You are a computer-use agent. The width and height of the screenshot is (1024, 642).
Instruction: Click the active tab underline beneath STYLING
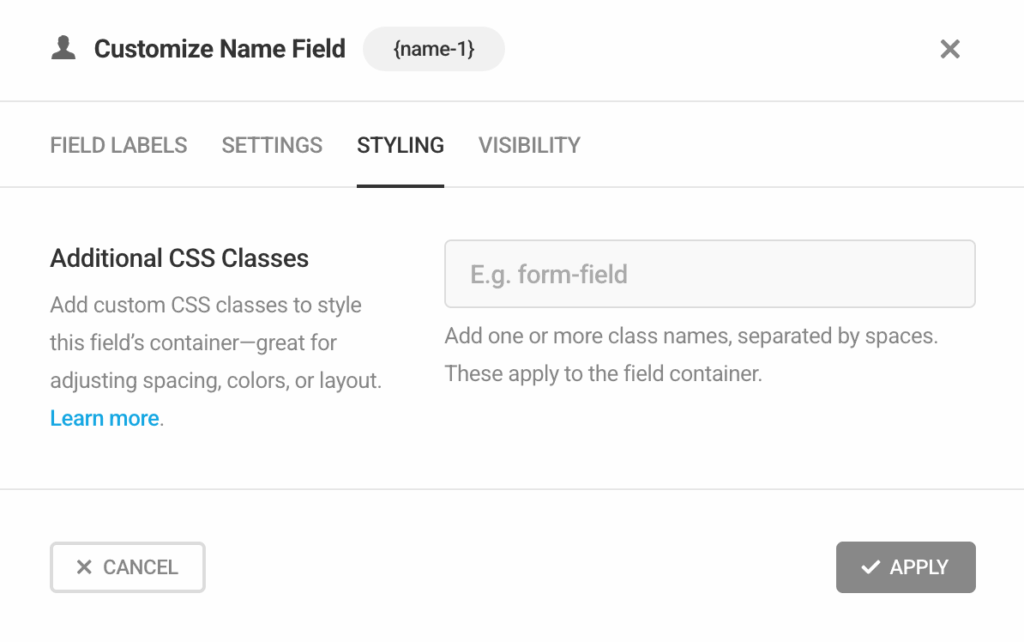(399, 184)
